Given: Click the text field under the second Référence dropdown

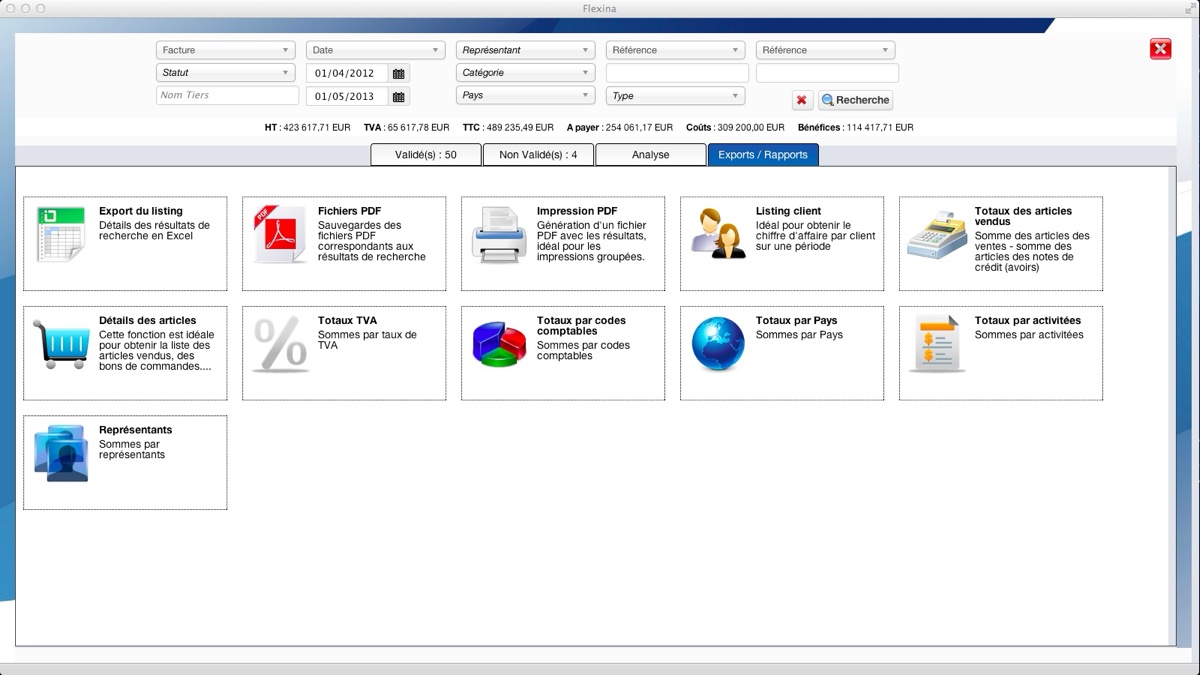Looking at the screenshot, I should (827, 73).
